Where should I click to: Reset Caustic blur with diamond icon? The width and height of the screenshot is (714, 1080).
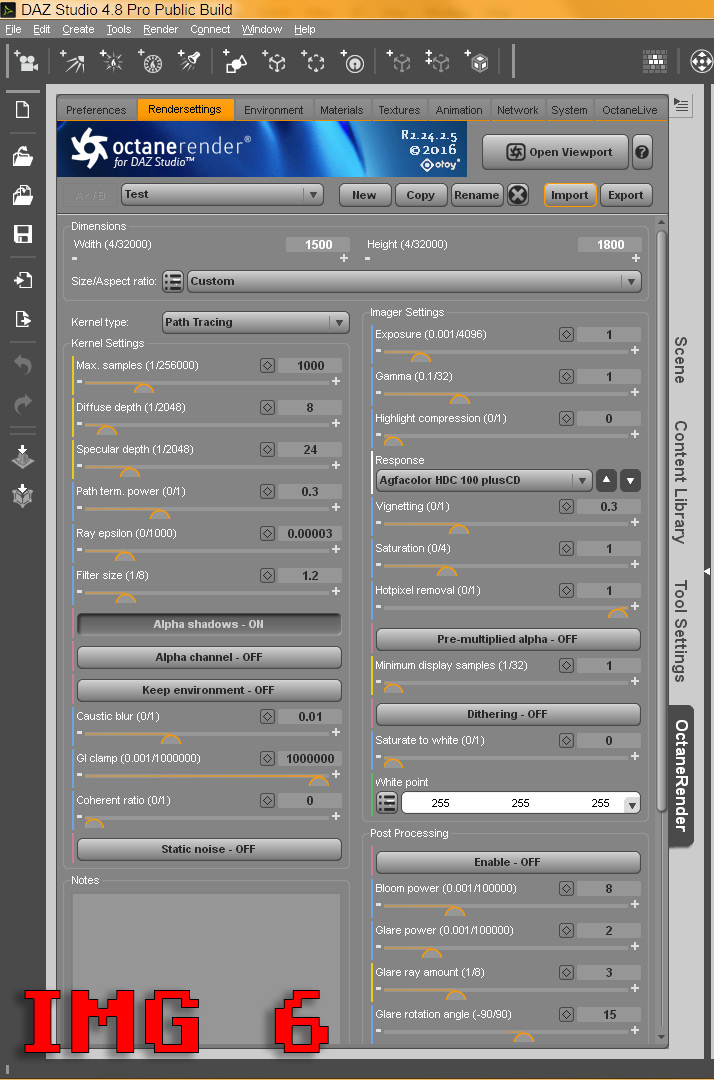268,717
